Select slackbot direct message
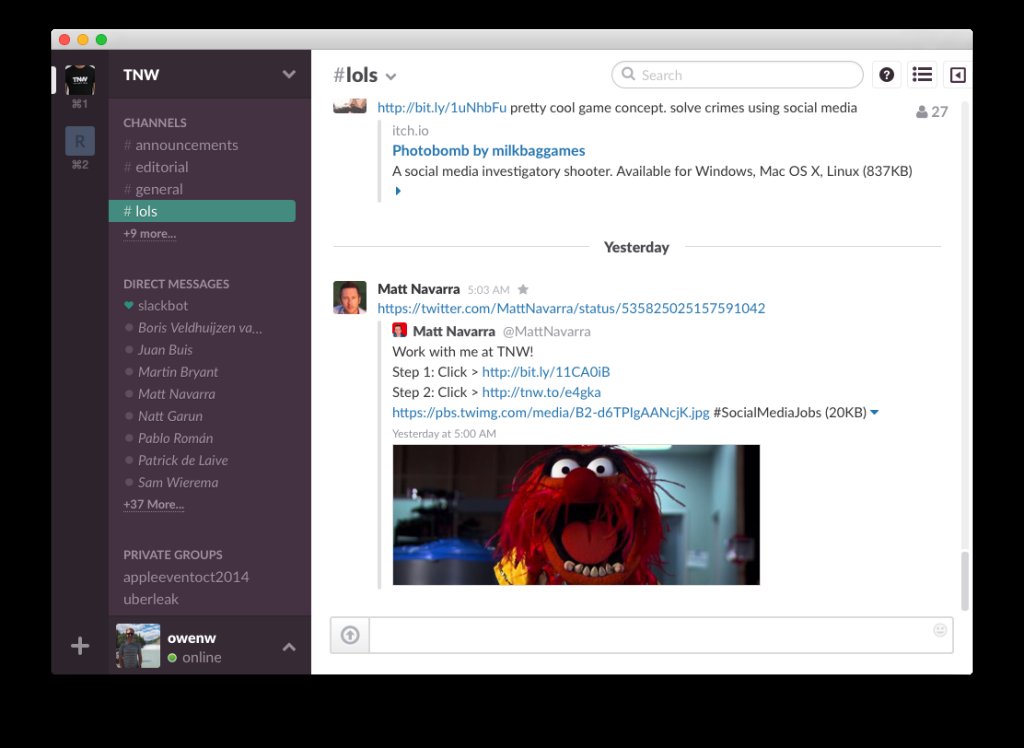 (162, 305)
